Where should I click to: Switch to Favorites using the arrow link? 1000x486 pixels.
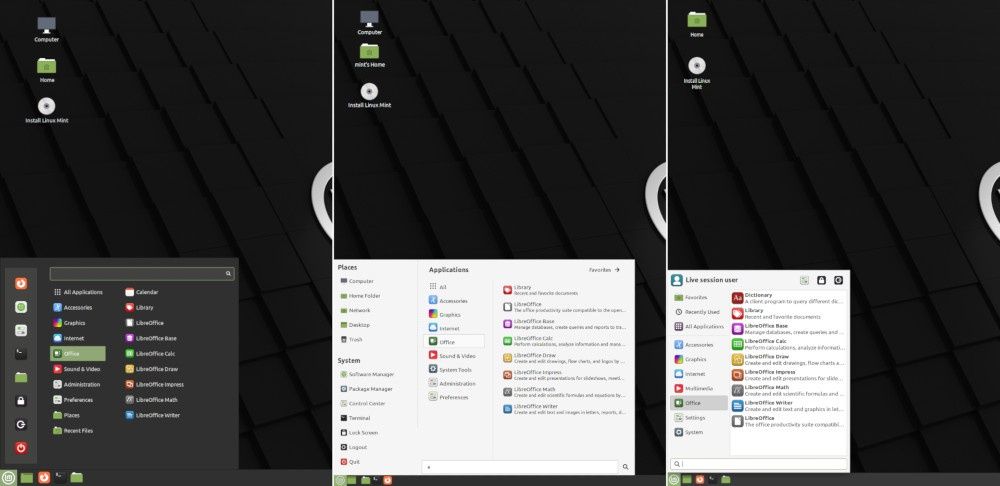click(604, 270)
